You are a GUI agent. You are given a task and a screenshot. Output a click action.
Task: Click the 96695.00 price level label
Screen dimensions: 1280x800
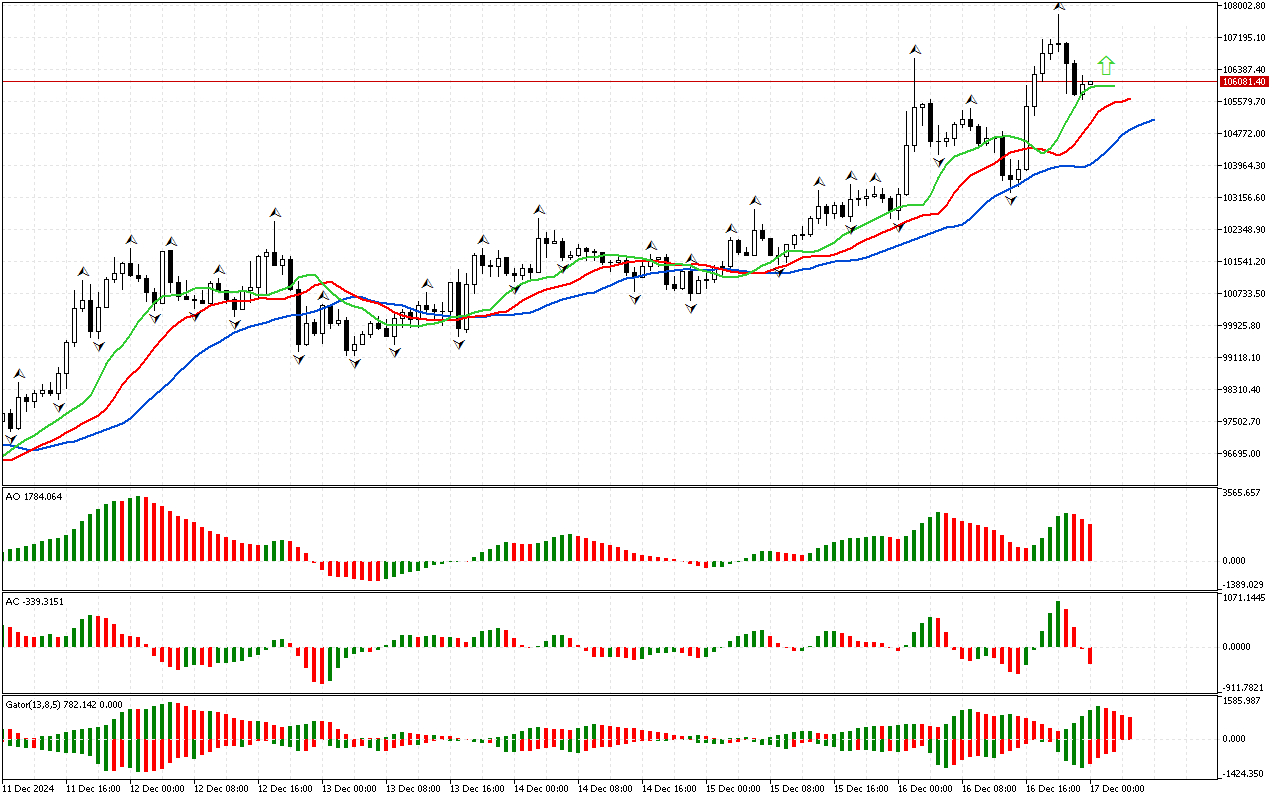tap(1242, 454)
